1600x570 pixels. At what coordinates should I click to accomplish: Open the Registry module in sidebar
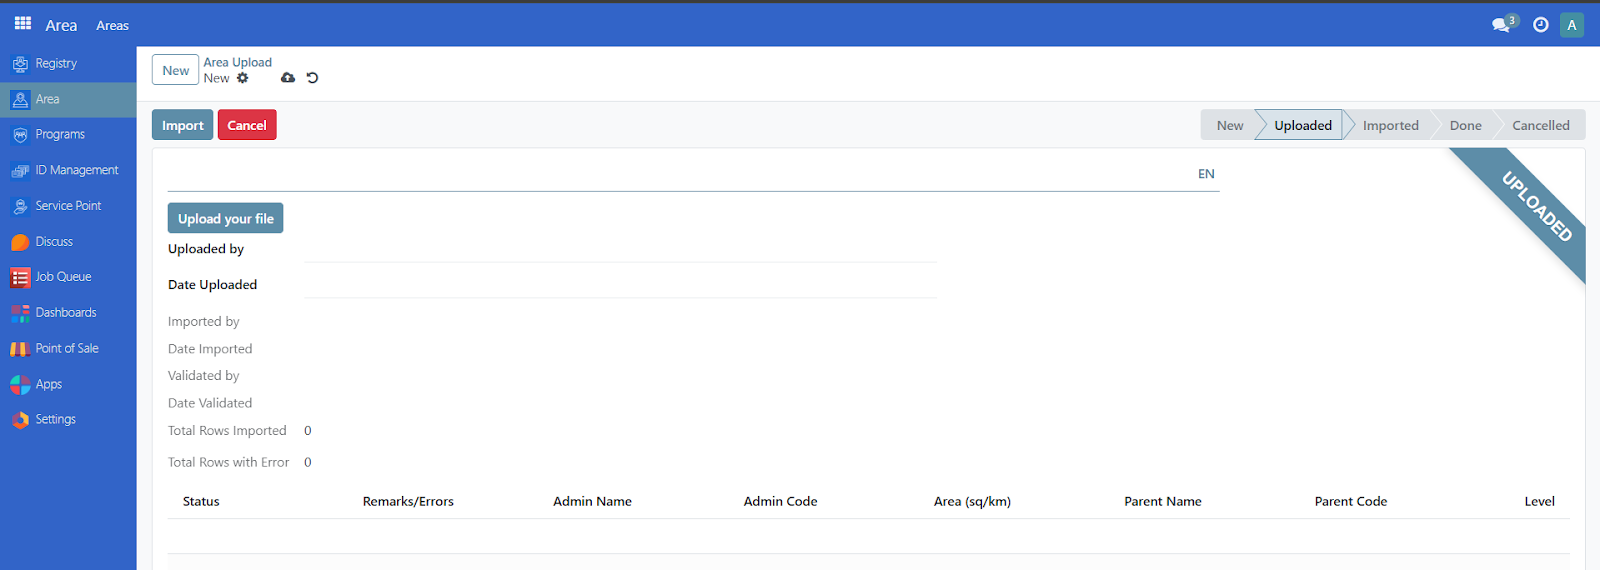pyautogui.click(x=56, y=63)
